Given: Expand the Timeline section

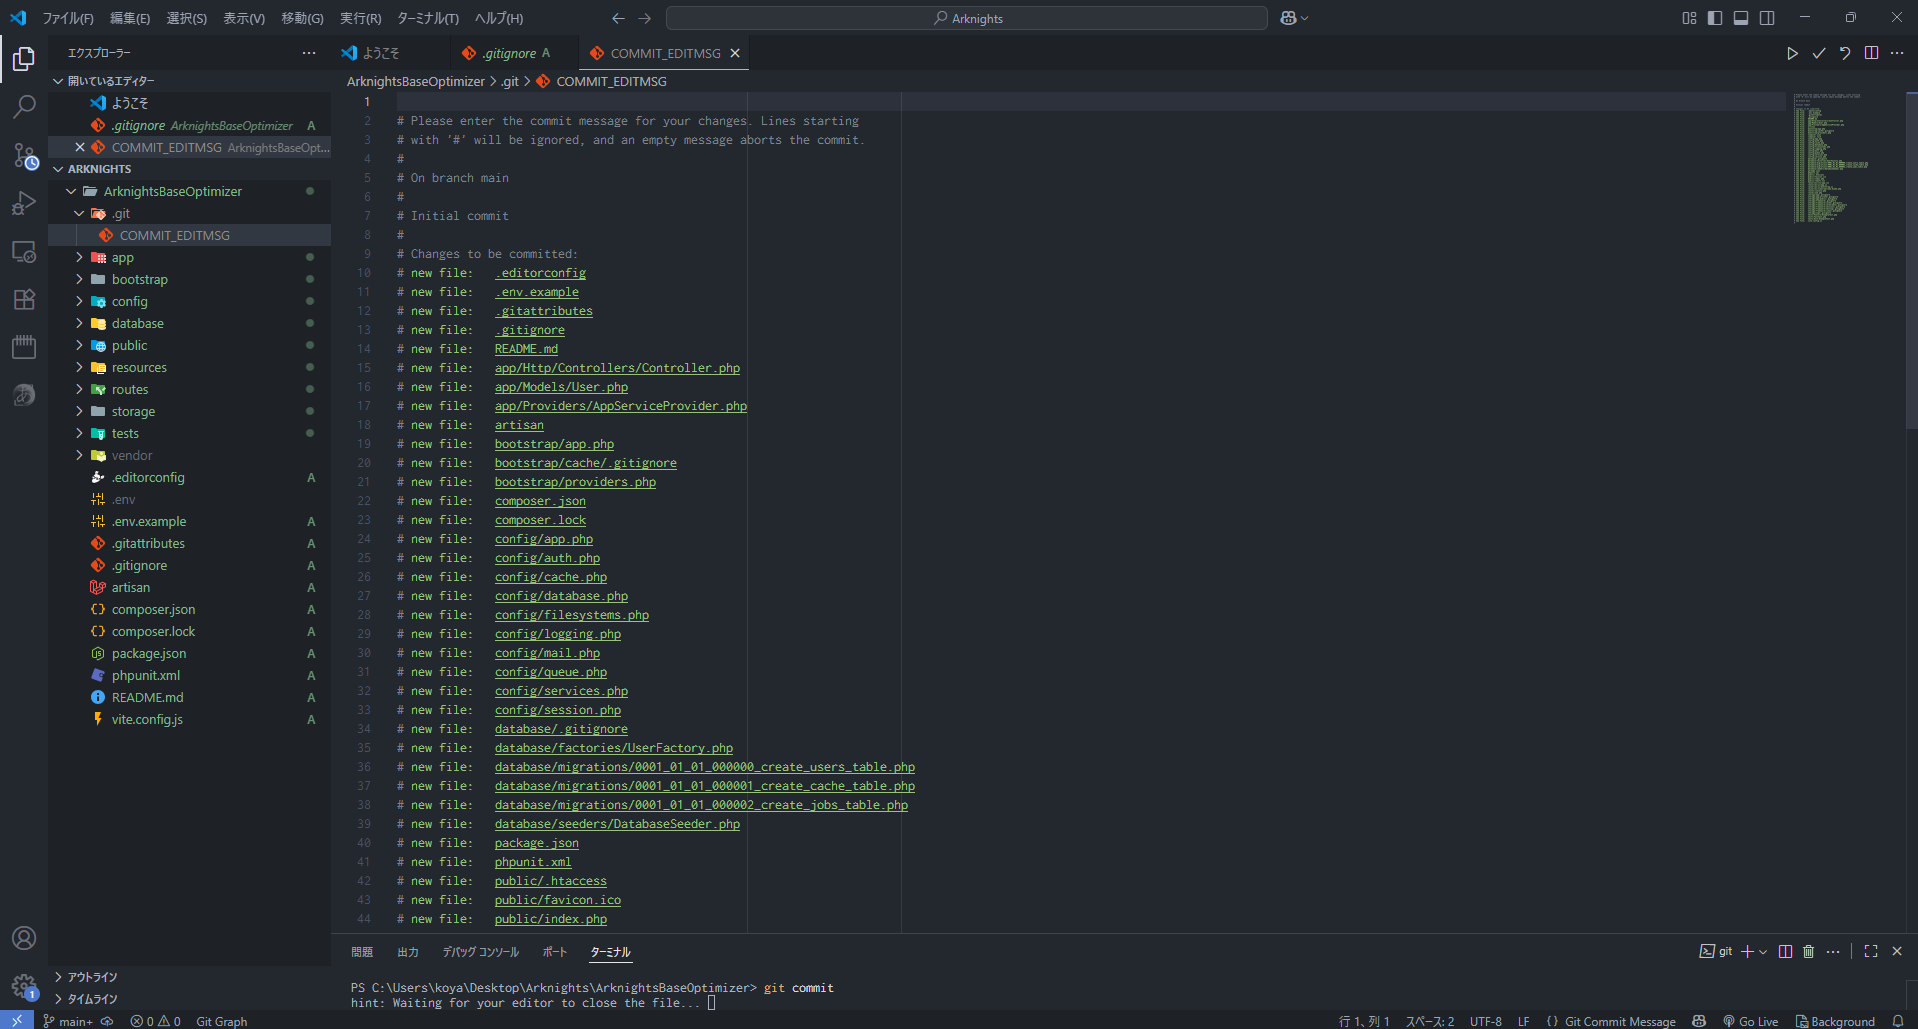Looking at the screenshot, I should point(58,999).
